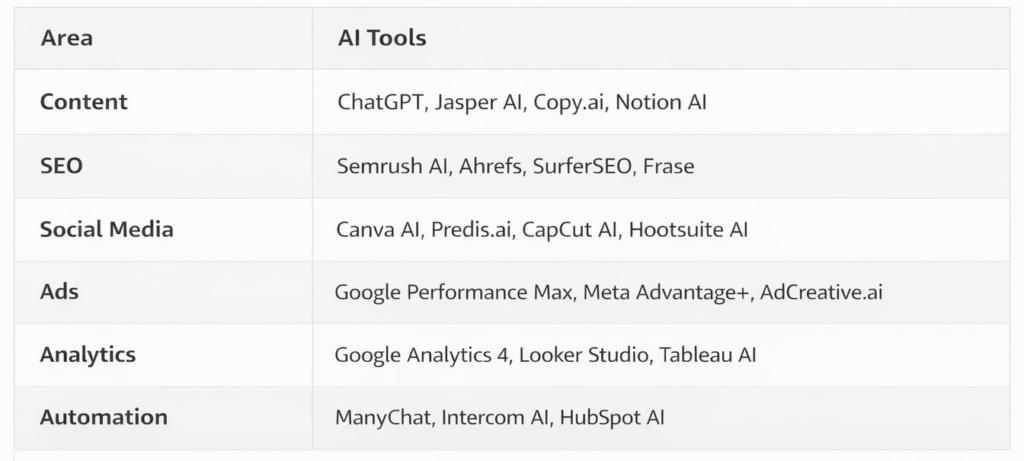Select the "SEO" row label

point(61,166)
